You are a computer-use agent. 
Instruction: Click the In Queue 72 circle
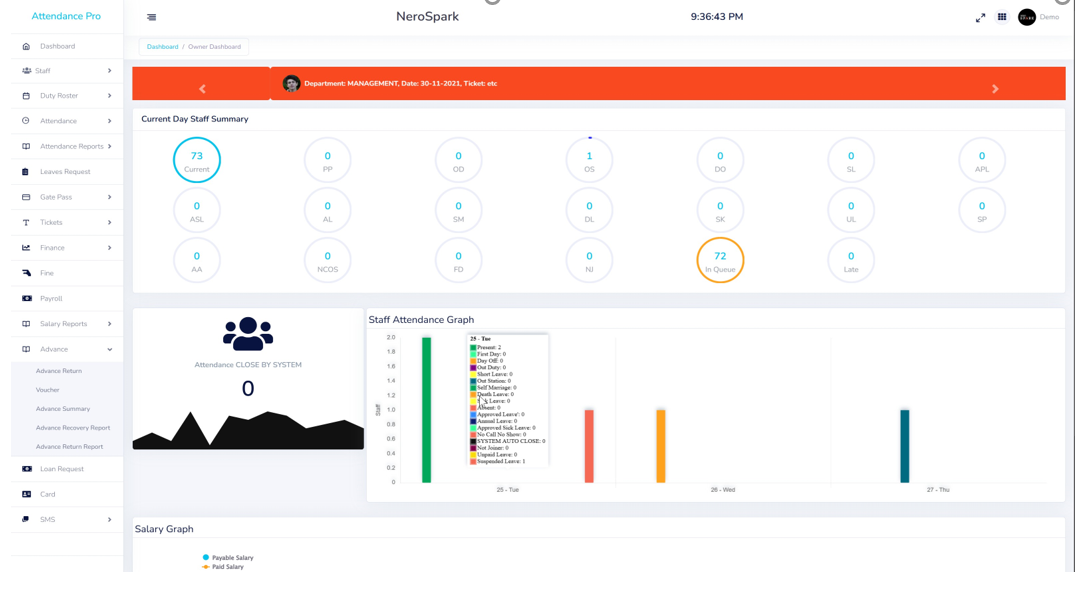(720, 260)
